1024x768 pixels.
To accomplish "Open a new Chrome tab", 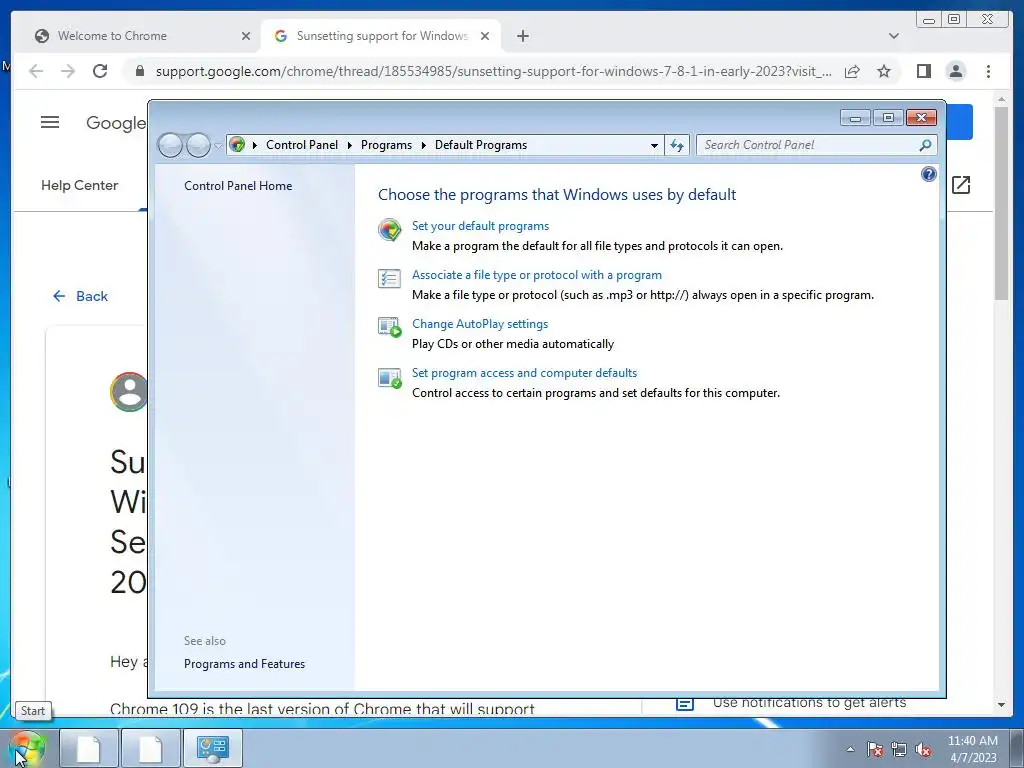I will point(522,36).
